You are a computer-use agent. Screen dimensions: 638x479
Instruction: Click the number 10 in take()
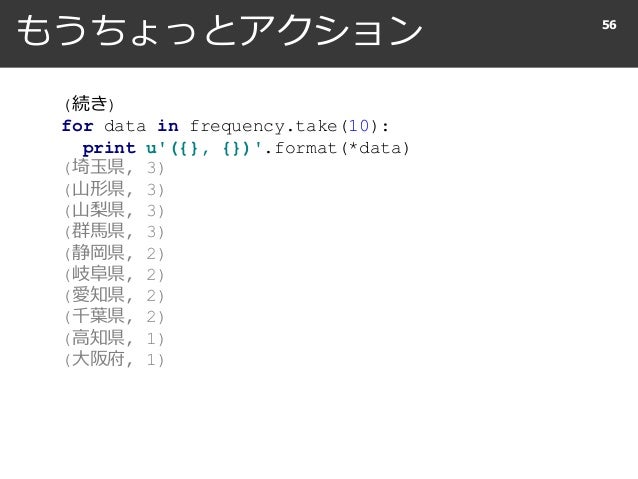tap(358, 126)
